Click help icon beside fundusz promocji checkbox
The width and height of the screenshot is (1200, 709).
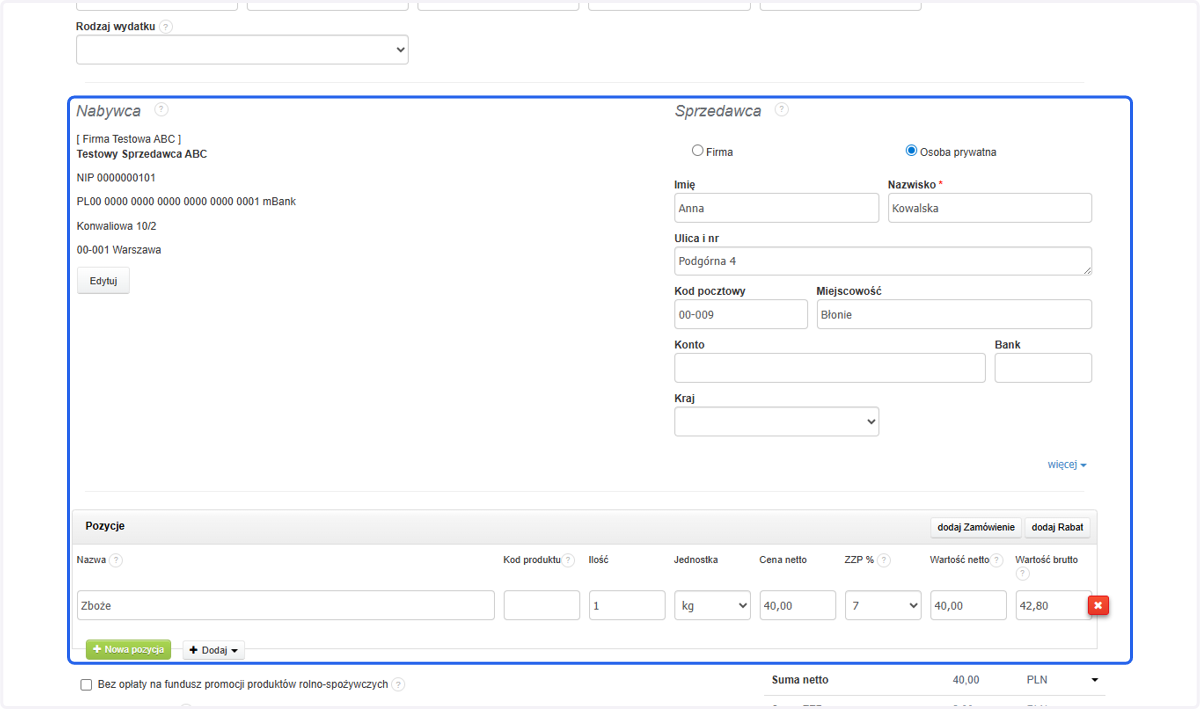[398, 685]
